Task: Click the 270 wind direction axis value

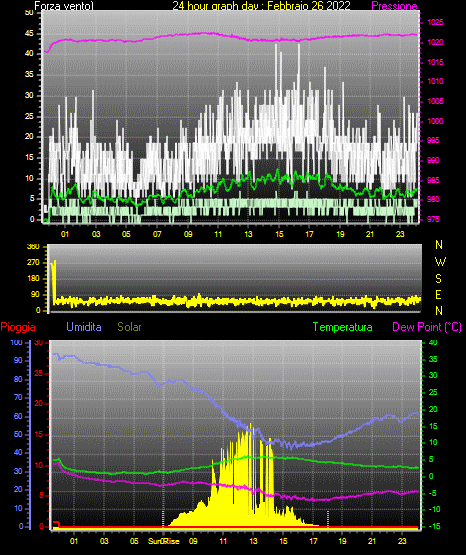Action: [33, 263]
